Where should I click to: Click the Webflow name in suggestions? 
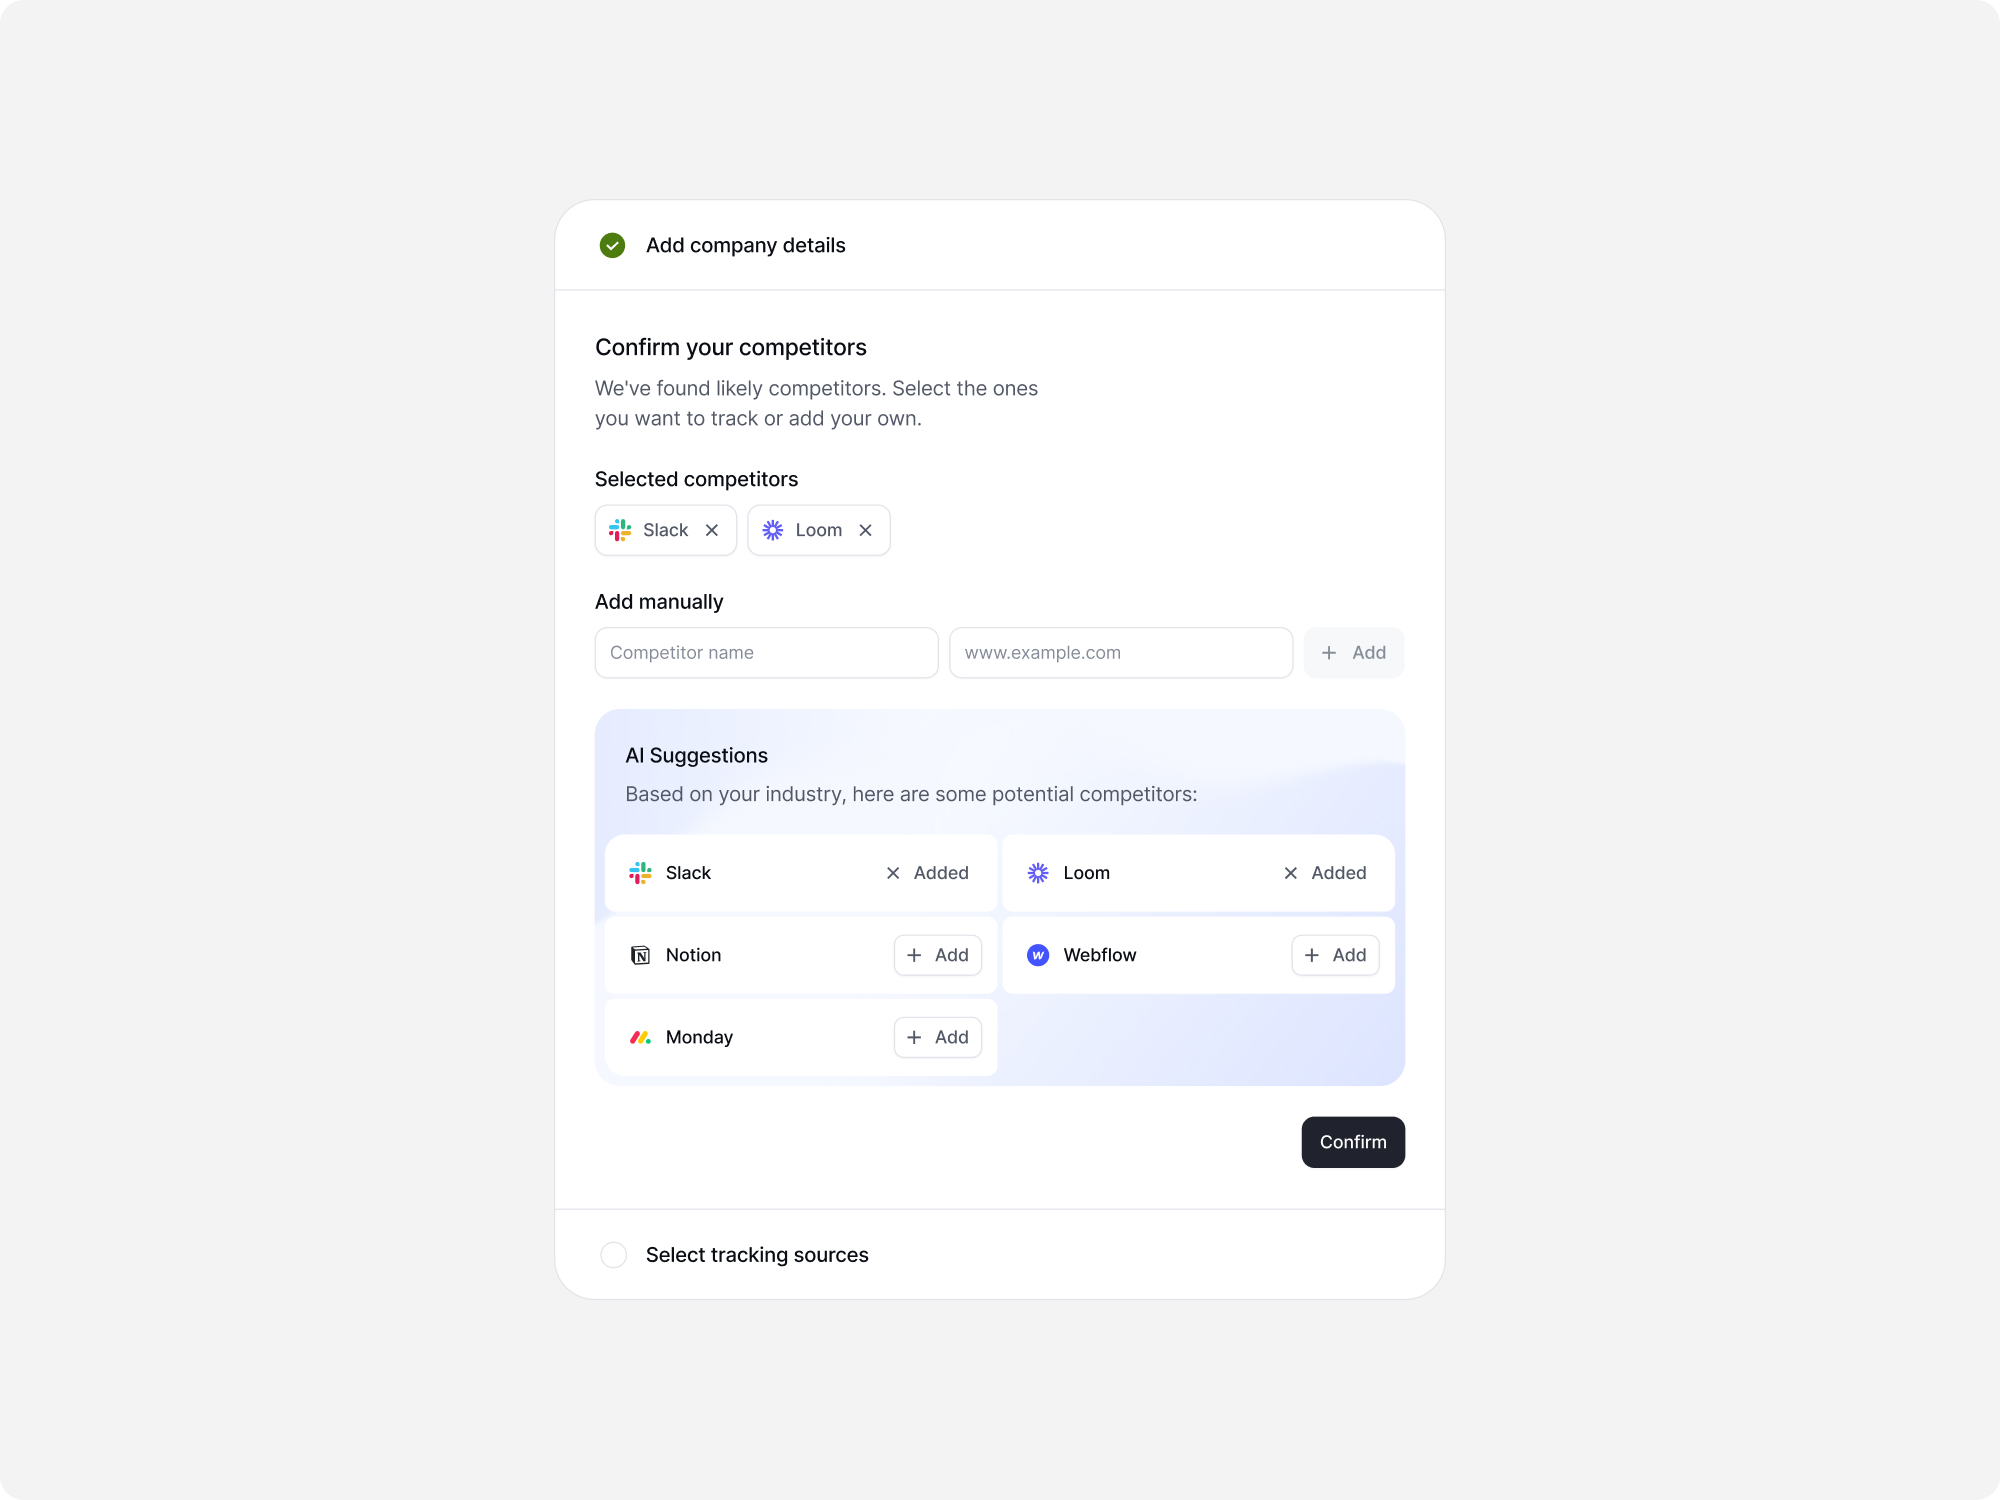pyautogui.click(x=1100, y=955)
